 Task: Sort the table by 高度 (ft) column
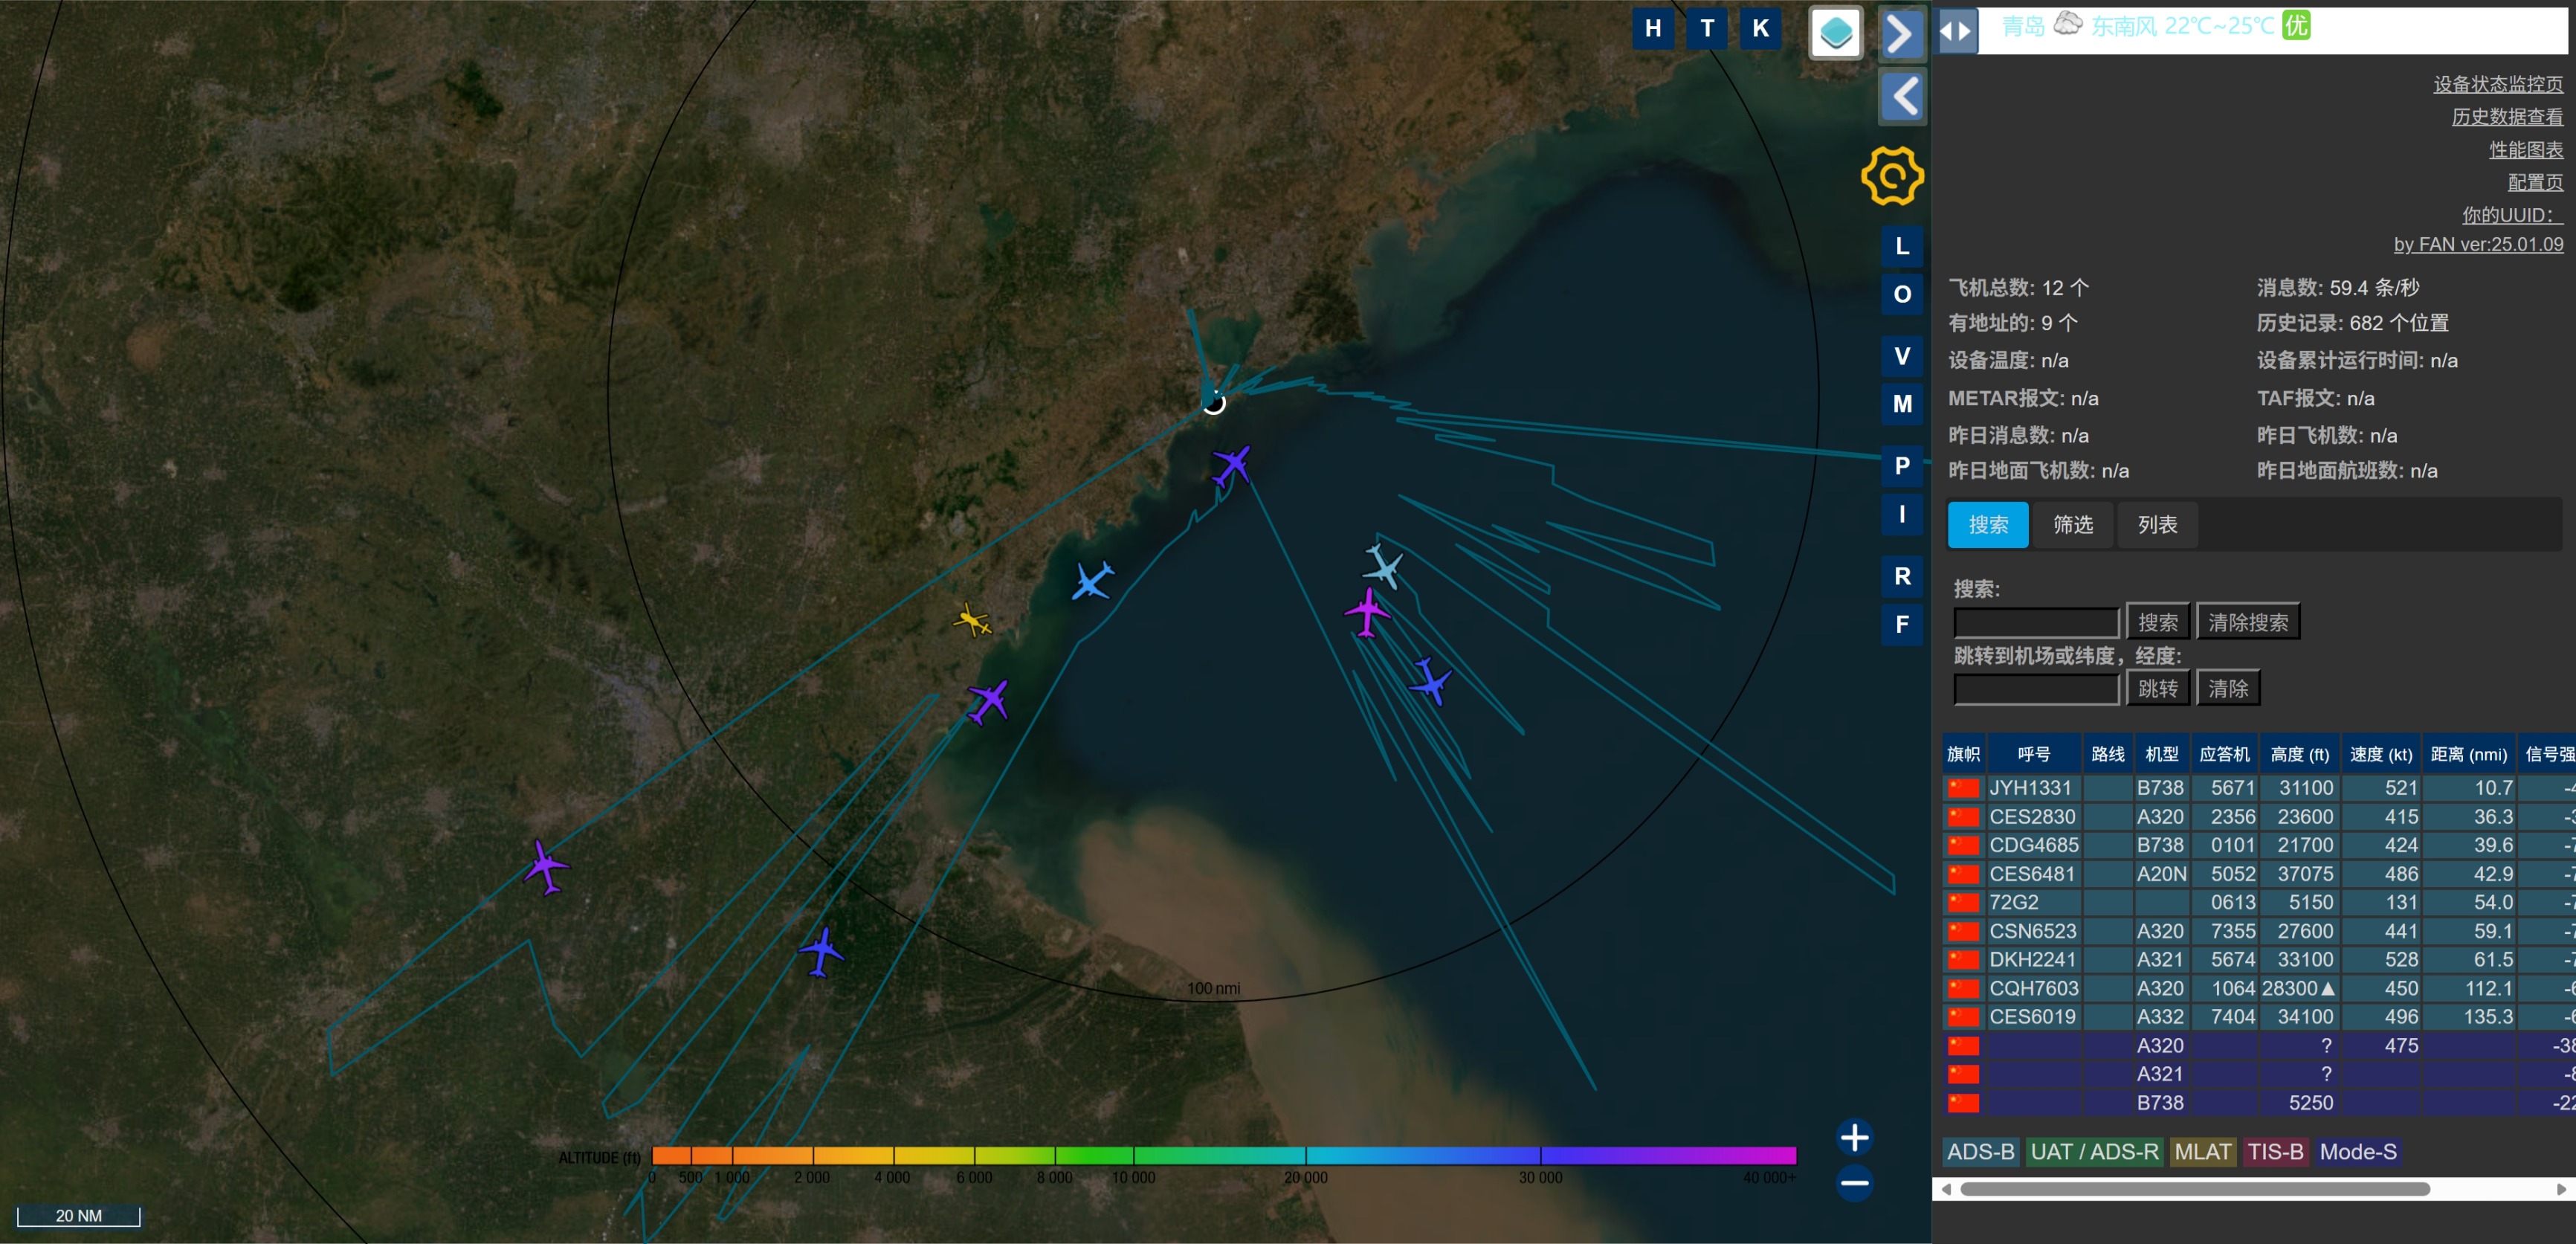click(x=2299, y=755)
